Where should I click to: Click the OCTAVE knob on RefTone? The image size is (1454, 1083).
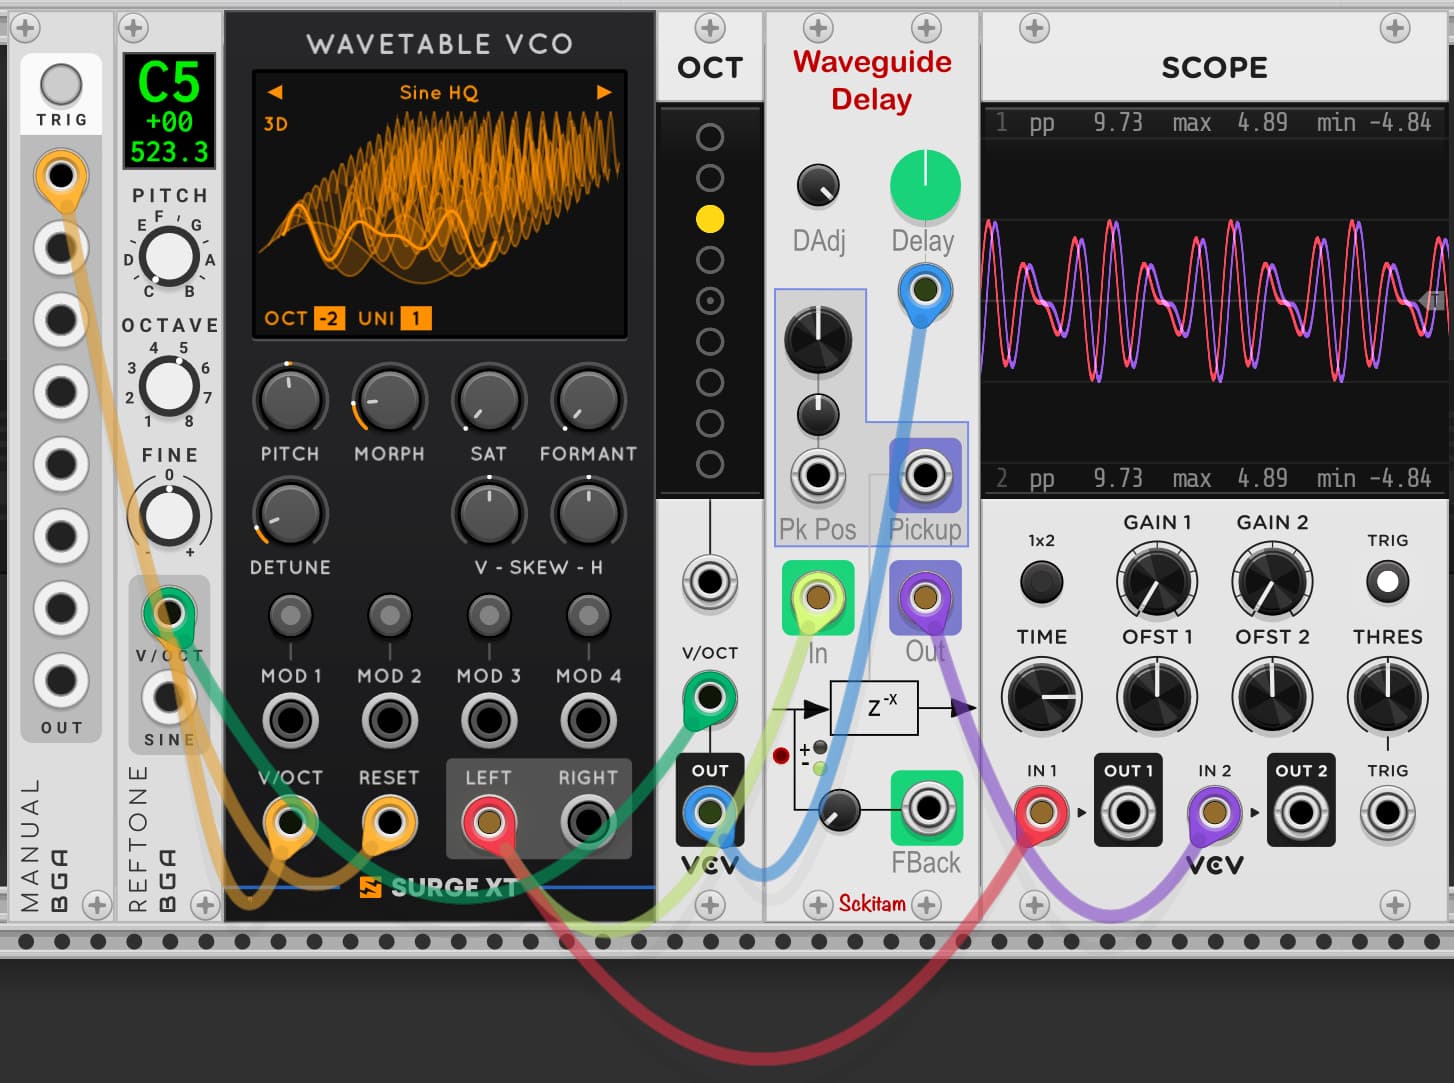point(168,385)
